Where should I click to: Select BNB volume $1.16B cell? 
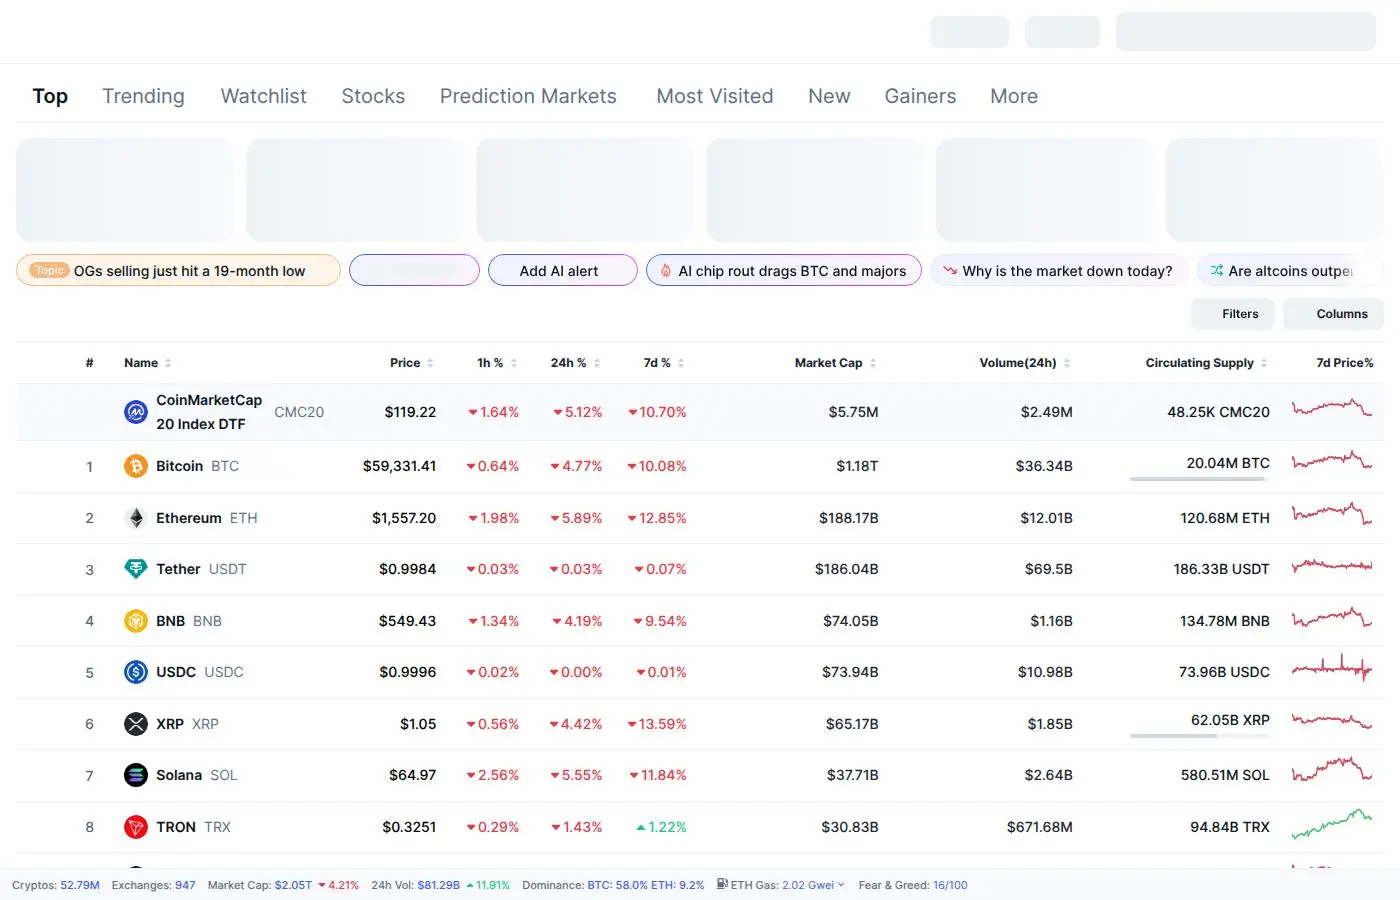[1051, 621]
